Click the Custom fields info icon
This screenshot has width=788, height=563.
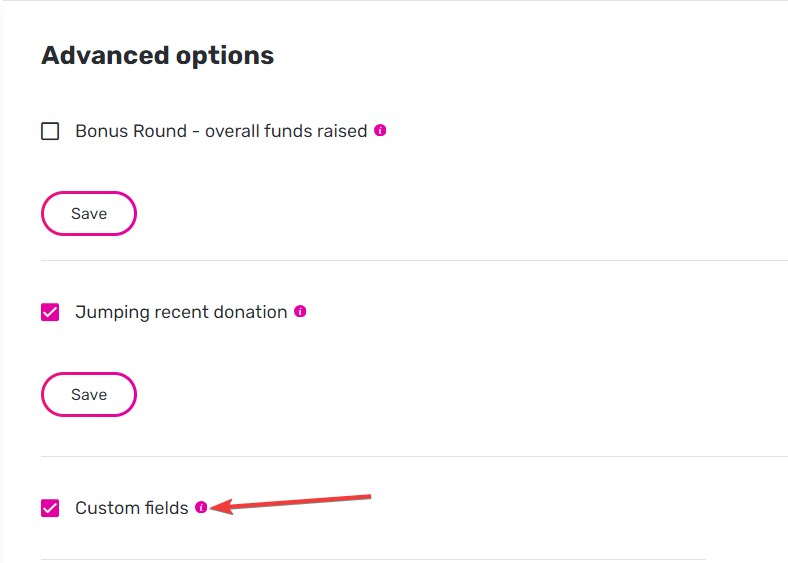pos(201,507)
